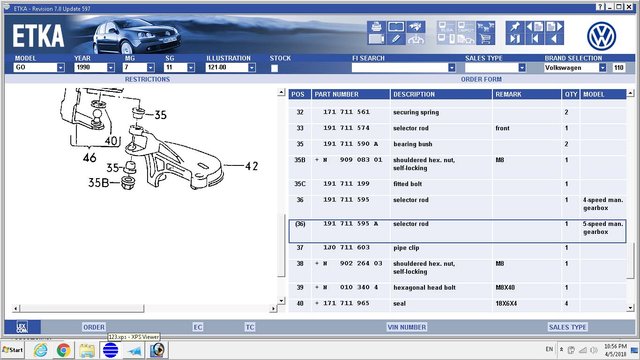The image size is (640, 360).
Task: Click the ORDER button in bottom bar
Action: tap(94, 327)
